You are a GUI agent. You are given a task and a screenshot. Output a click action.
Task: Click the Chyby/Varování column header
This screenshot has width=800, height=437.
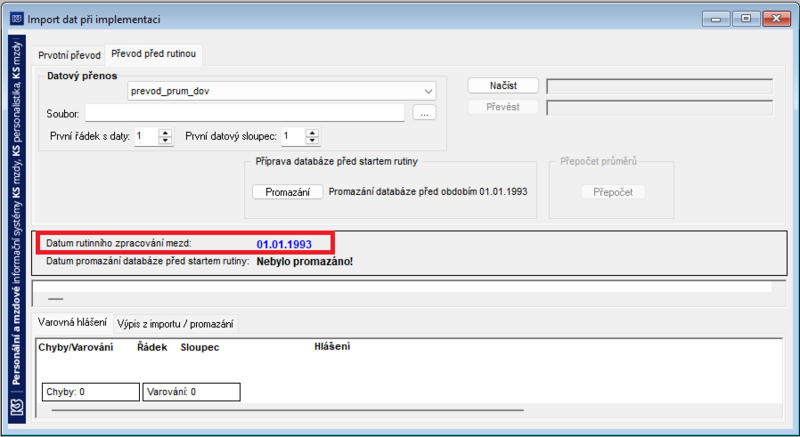[76, 347]
